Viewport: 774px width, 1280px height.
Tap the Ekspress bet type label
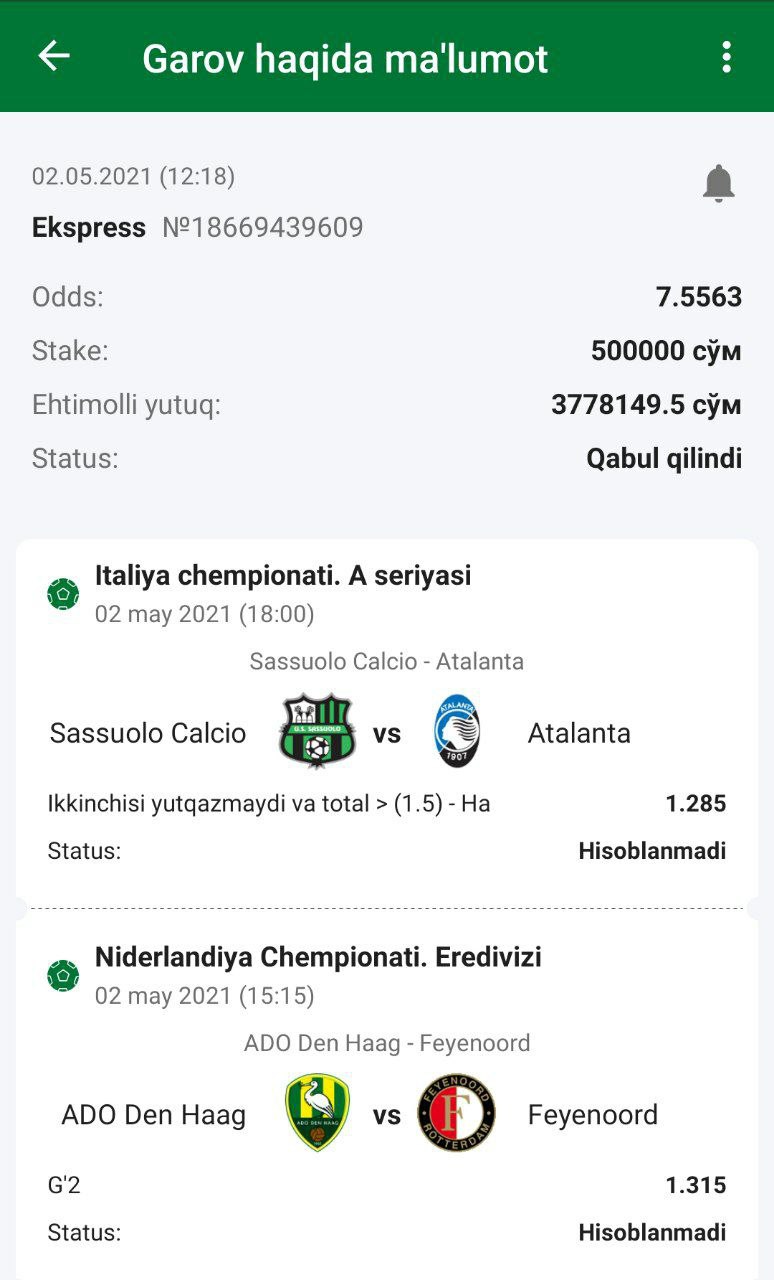coord(89,228)
